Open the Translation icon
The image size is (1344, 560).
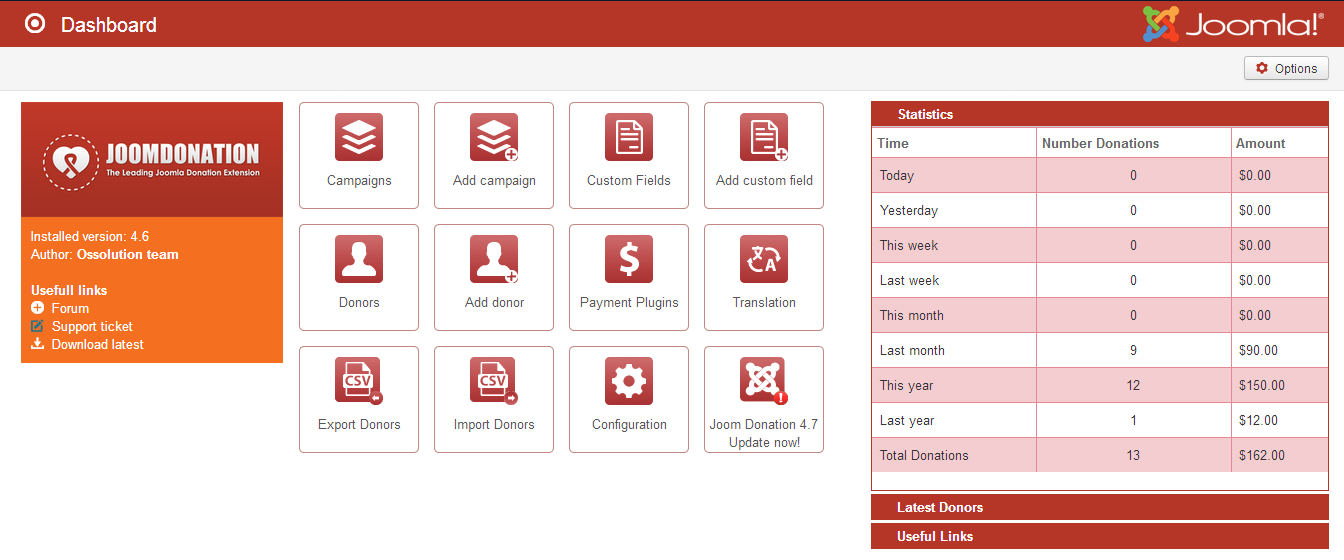764,260
